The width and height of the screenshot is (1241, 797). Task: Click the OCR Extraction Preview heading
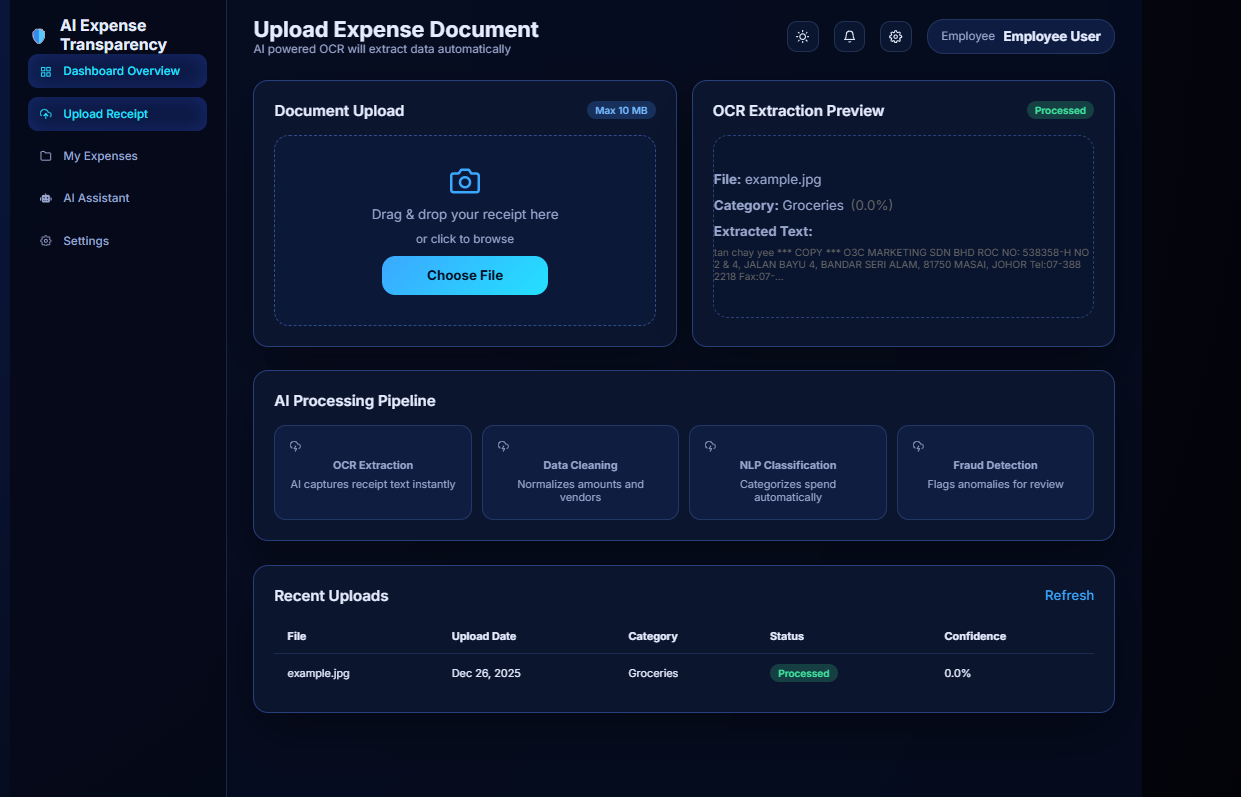798,111
